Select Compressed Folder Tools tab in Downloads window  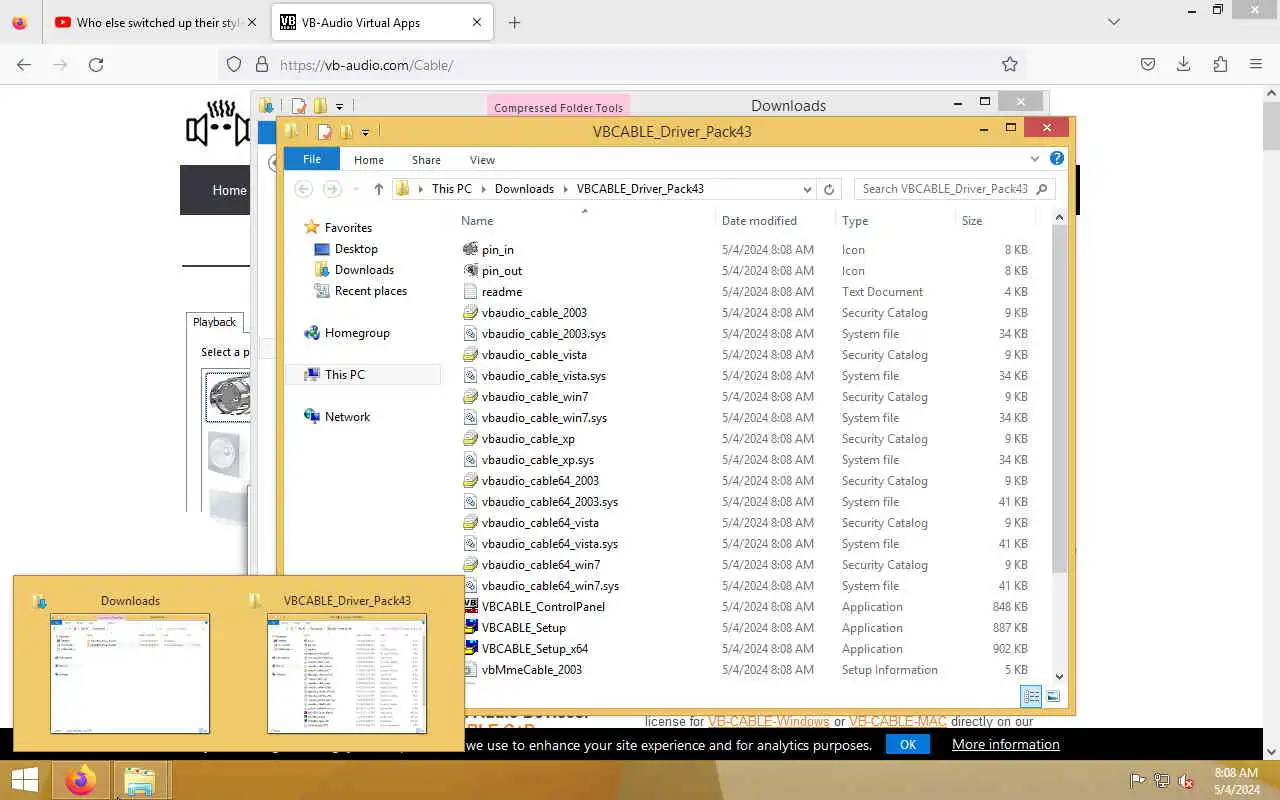coord(558,107)
